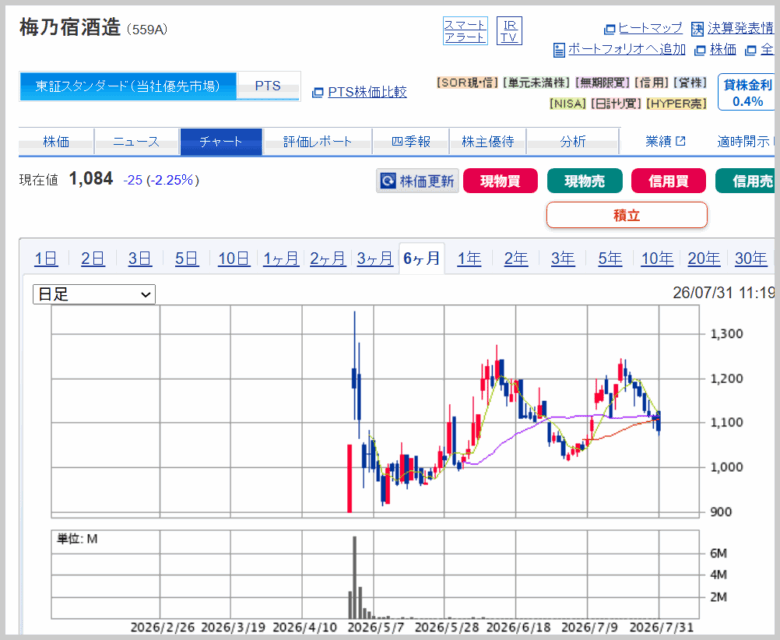Set chart period to 2年

point(516,259)
